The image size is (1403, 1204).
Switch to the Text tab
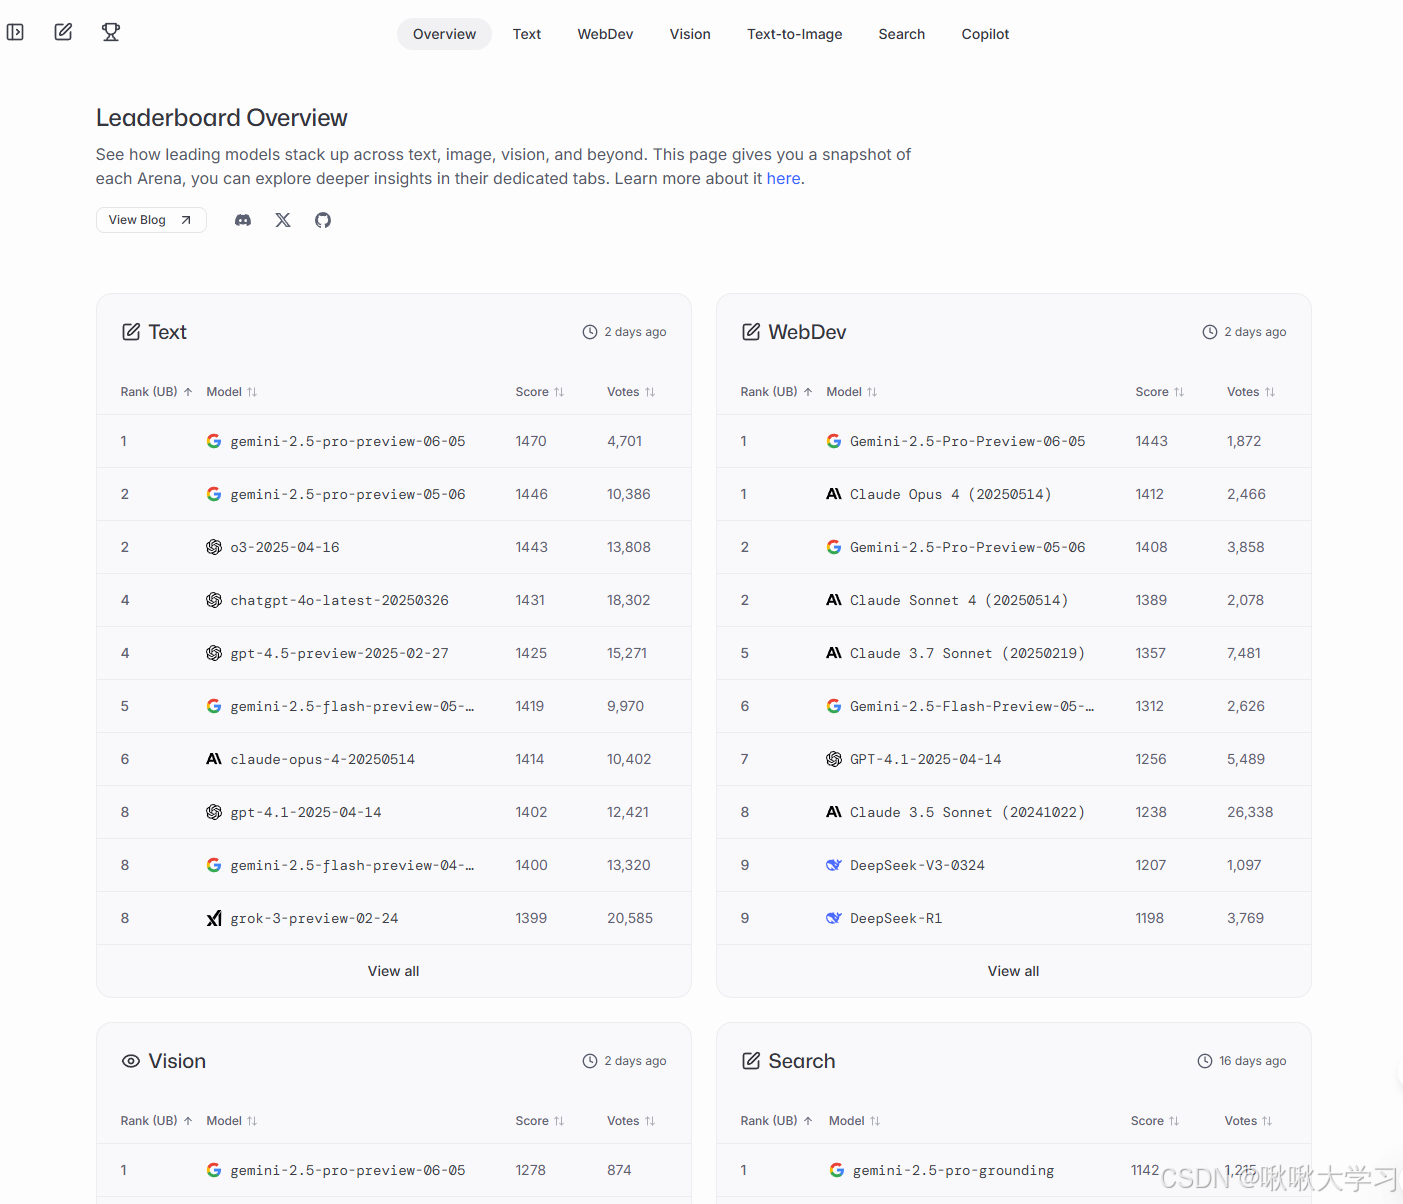(527, 34)
